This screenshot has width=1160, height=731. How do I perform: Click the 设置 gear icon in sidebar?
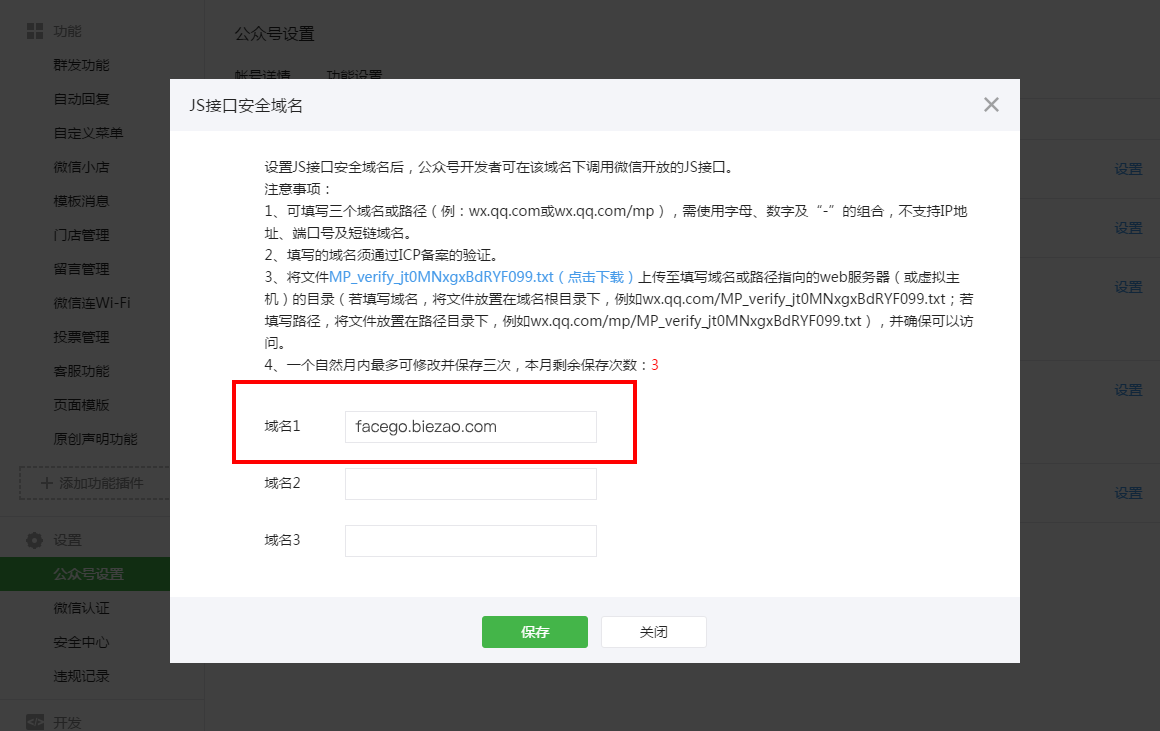tap(34, 540)
